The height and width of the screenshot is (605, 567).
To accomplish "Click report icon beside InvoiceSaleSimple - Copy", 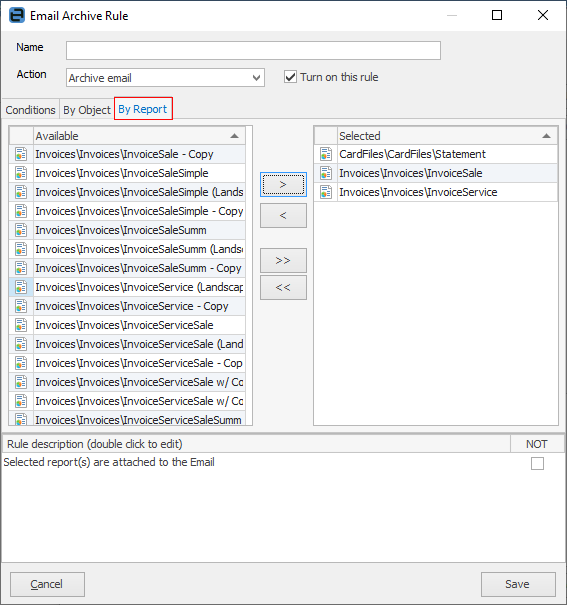I will (21, 211).
